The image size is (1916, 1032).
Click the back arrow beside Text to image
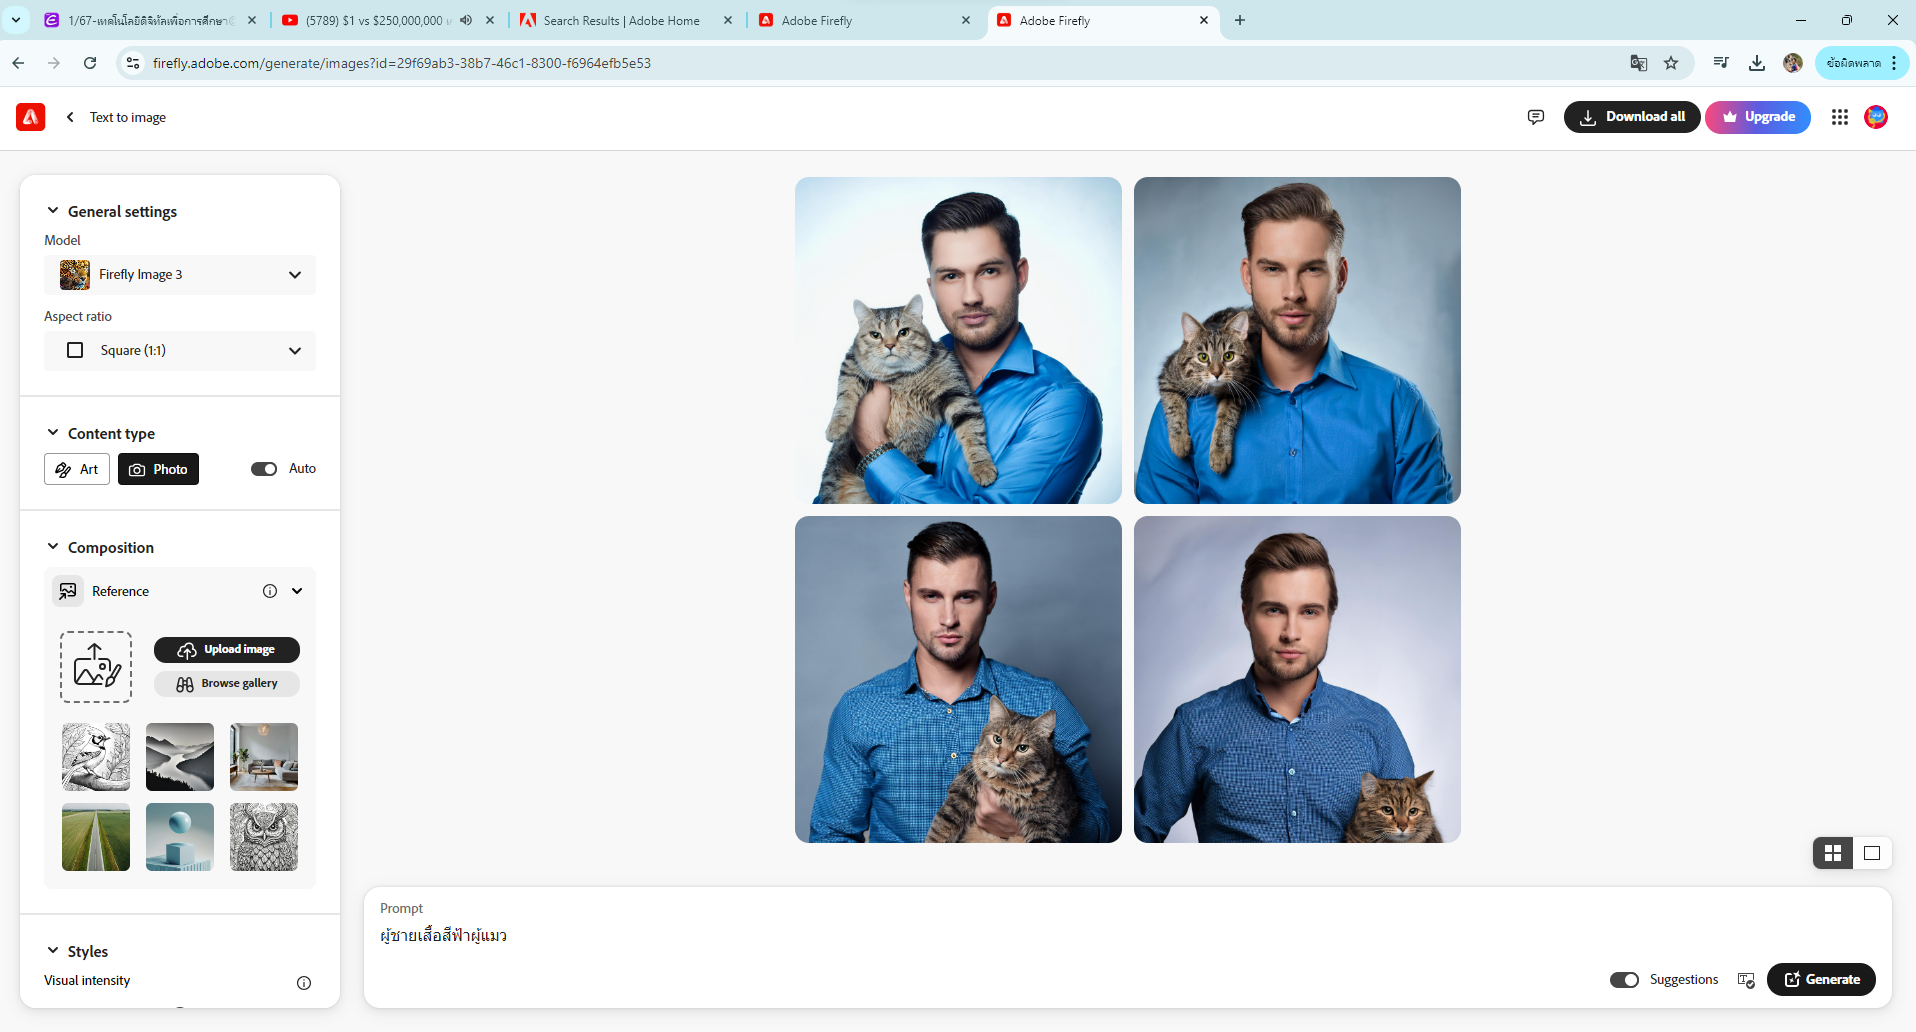tap(70, 117)
